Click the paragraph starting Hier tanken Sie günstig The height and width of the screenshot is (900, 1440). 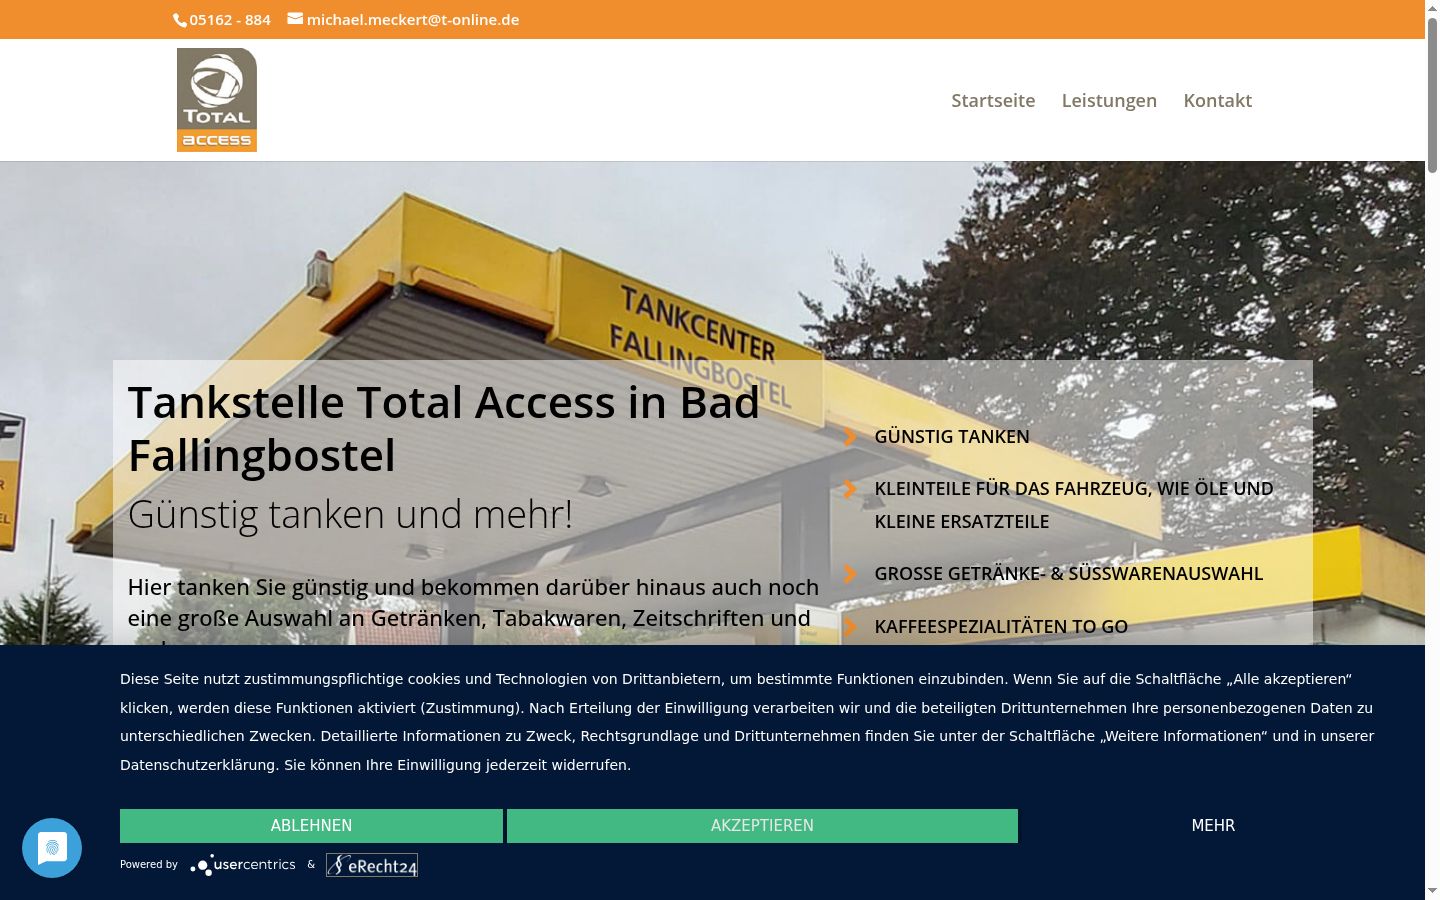[474, 608]
